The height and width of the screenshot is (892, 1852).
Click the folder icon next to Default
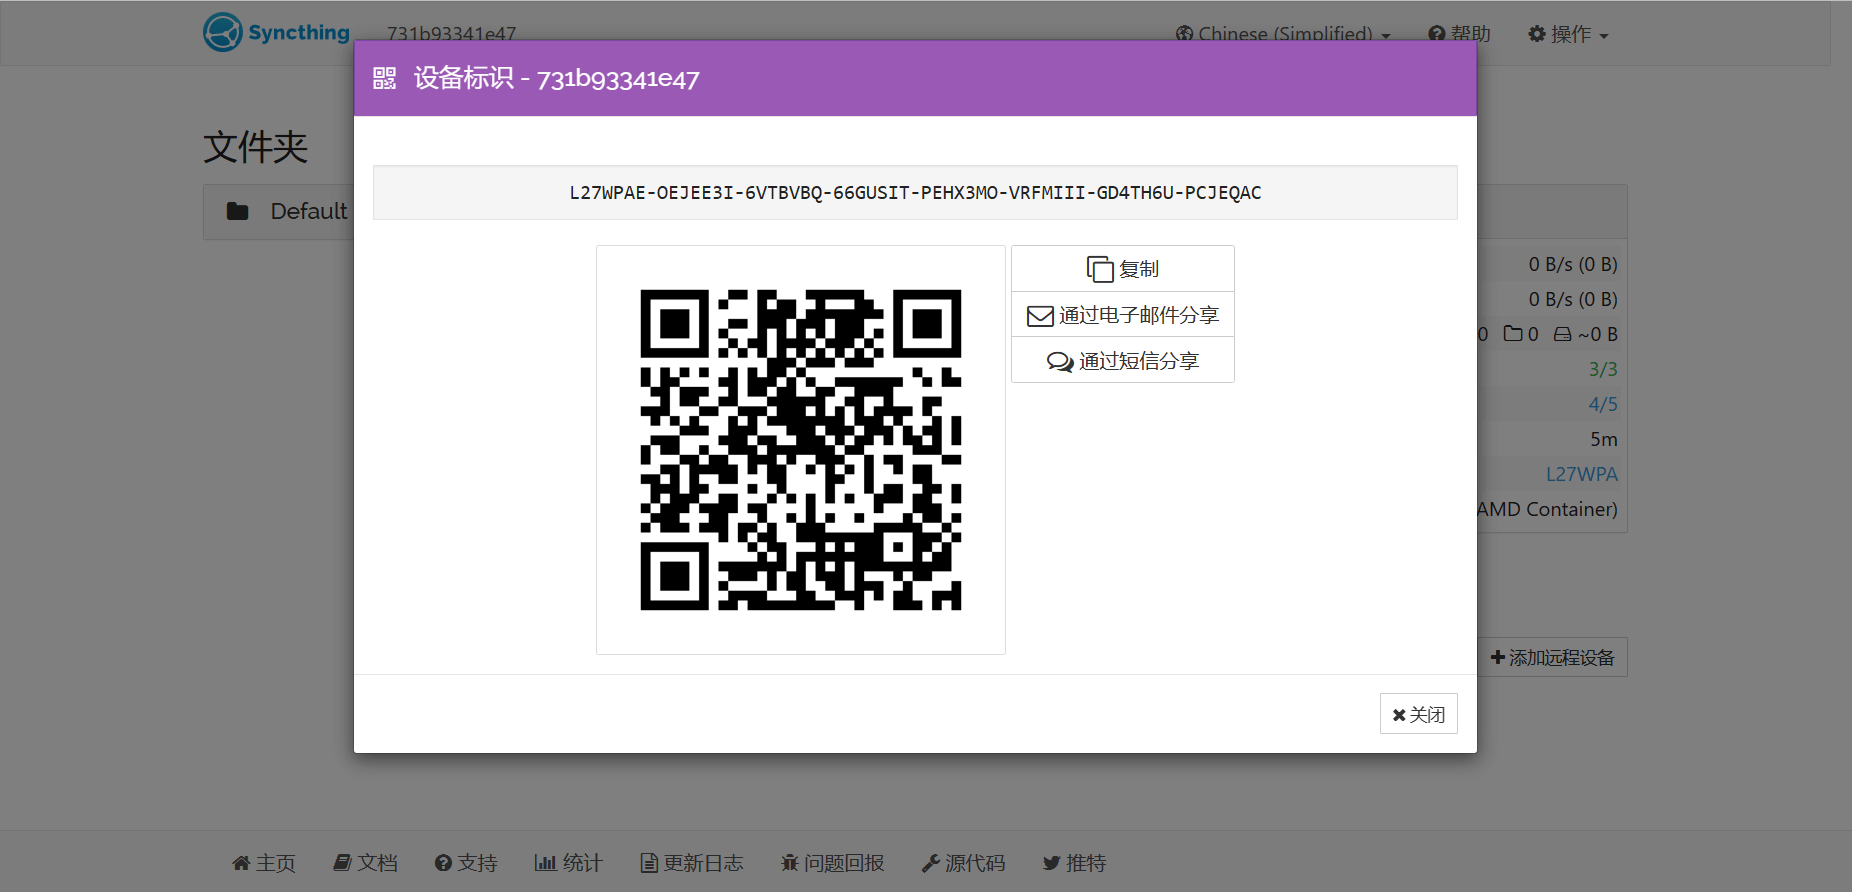(x=237, y=211)
